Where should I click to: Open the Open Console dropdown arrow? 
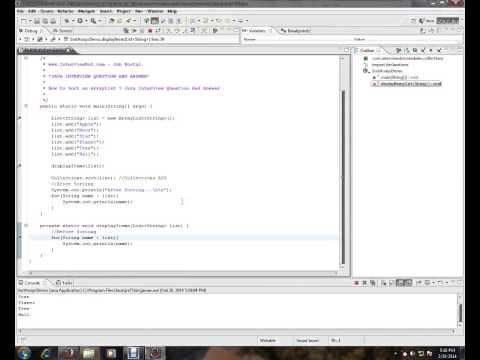click(x=447, y=283)
